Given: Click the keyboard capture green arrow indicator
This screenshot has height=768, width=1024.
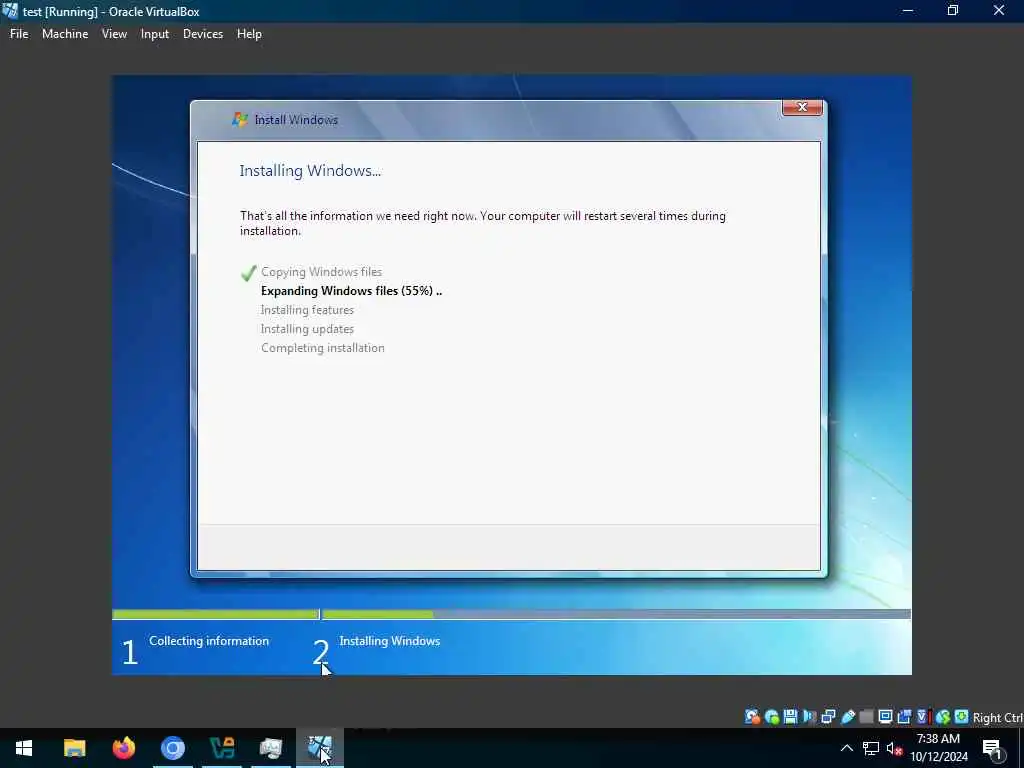Looking at the screenshot, I should tap(961, 717).
